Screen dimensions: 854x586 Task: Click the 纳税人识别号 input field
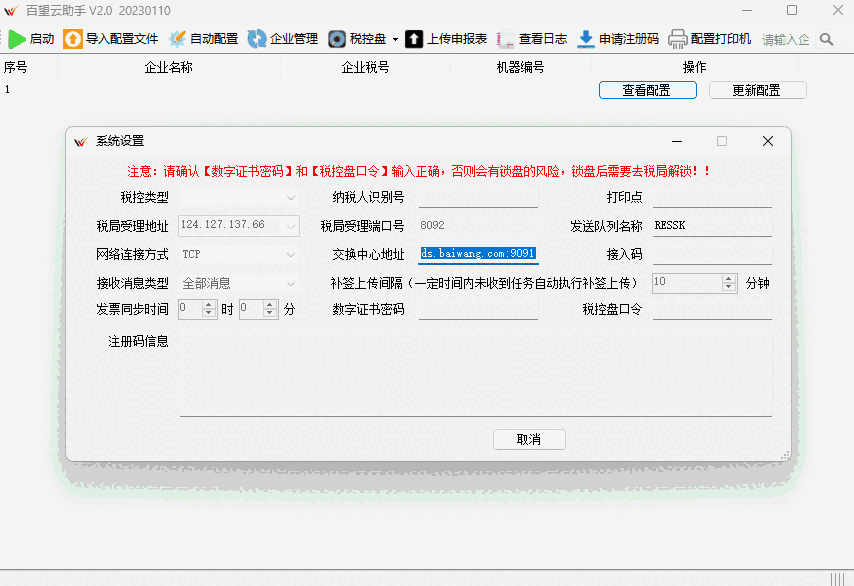478,197
